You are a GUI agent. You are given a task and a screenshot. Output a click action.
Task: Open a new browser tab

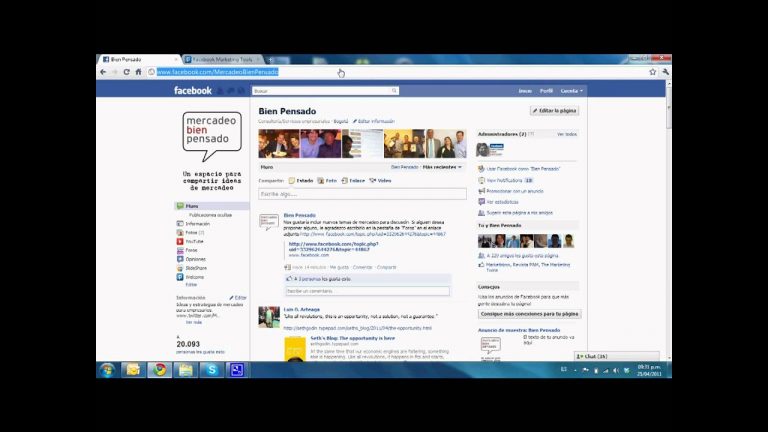[x=270, y=60]
